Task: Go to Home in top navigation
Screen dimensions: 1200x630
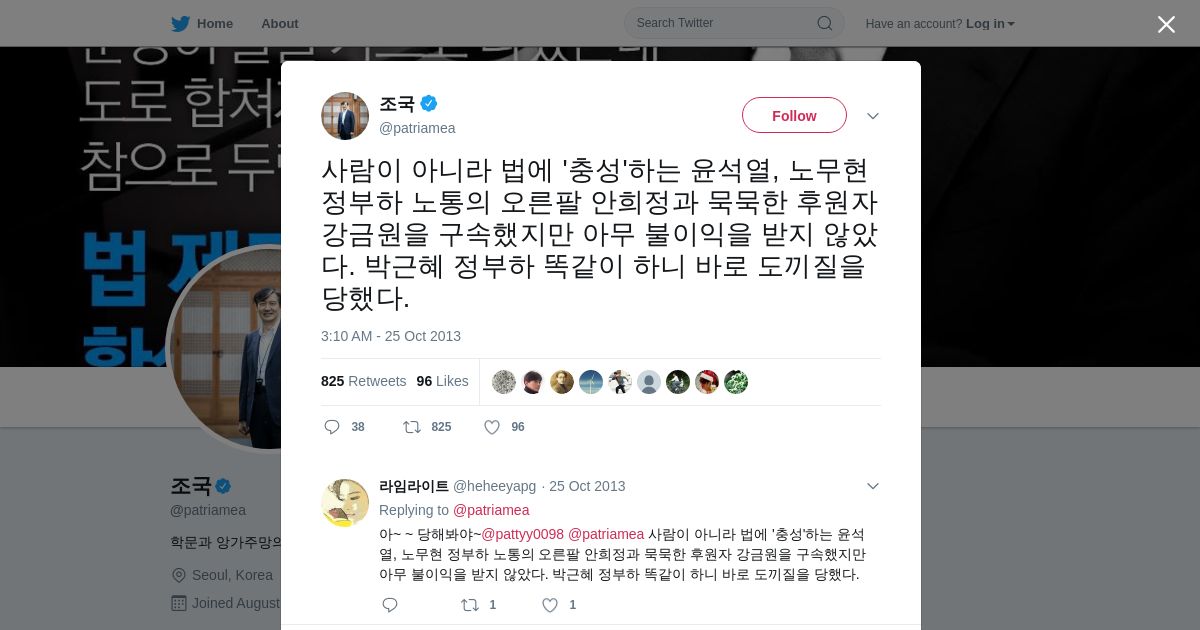Action: click(215, 23)
